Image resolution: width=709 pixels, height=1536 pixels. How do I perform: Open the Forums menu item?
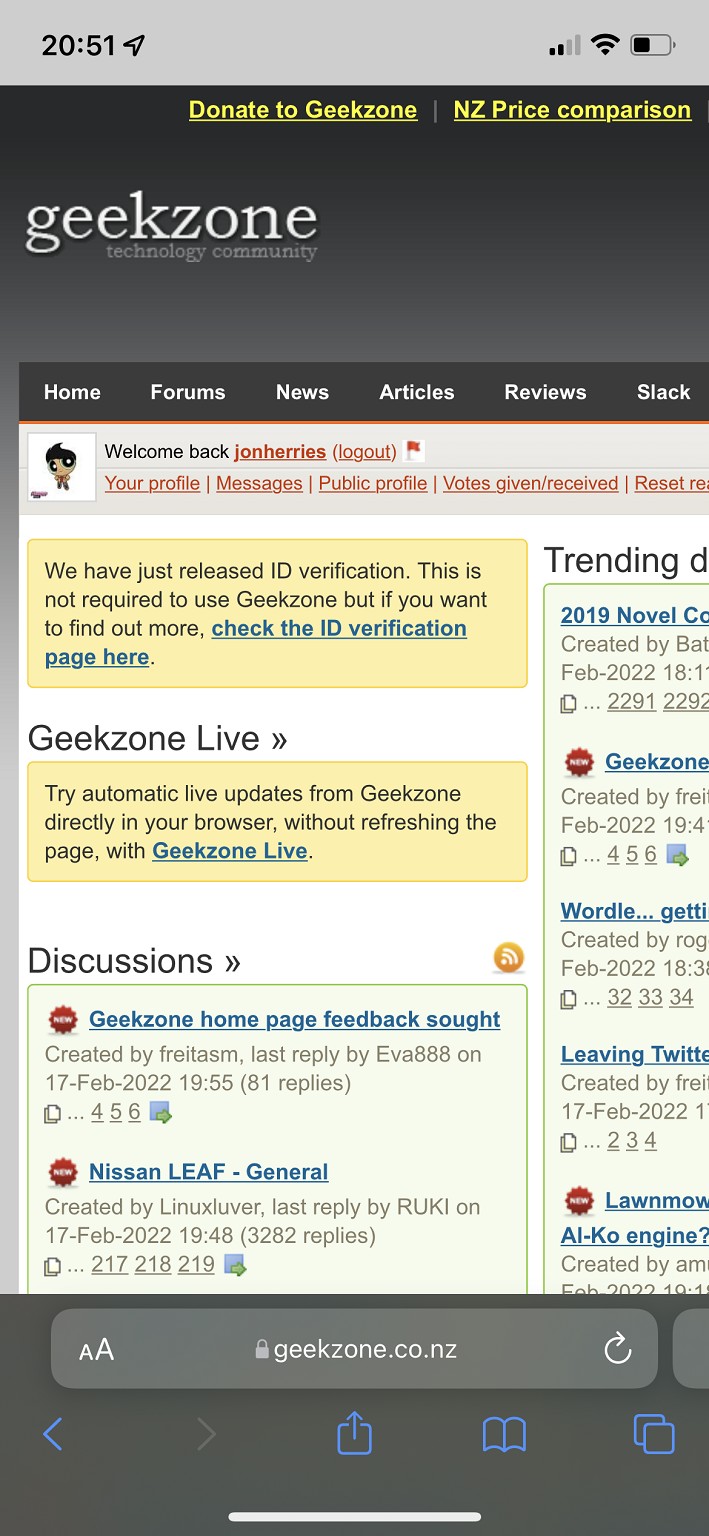188,392
